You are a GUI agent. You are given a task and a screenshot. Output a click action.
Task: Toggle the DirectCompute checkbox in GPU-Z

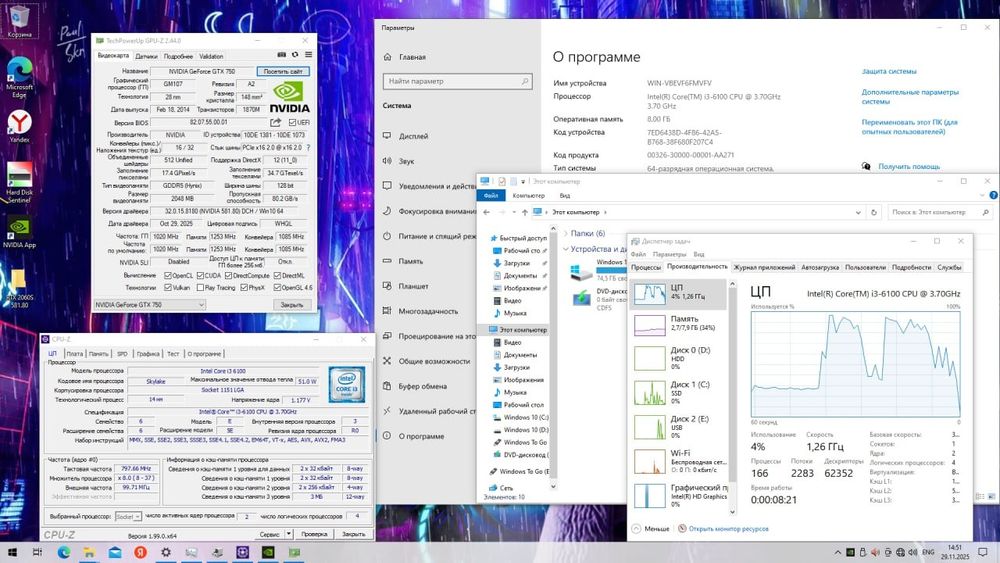pos(228,275)
